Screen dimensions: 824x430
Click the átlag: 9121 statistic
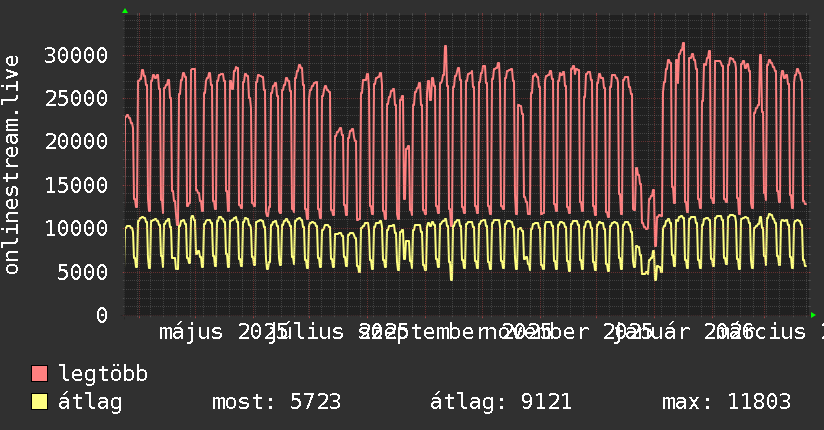[x=501, y=402]
